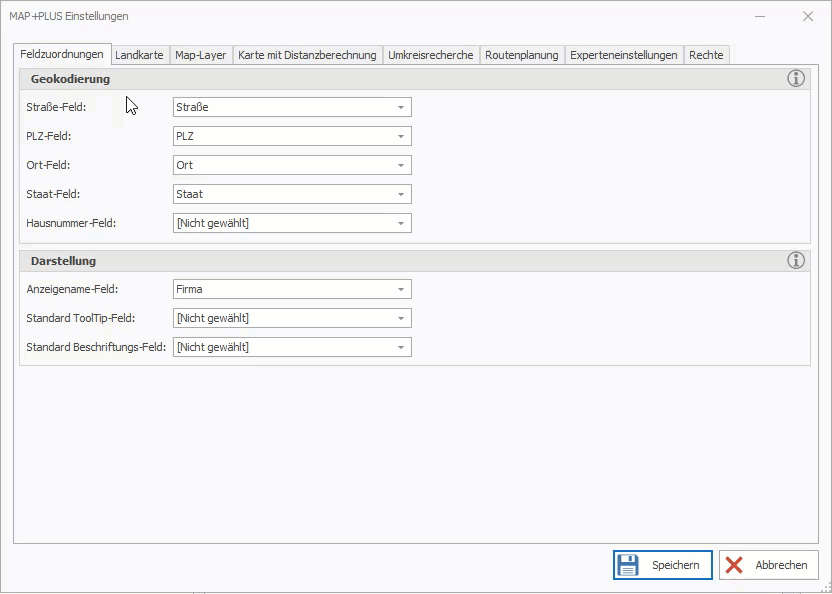Go to the Umkreisrecherche tab
Image resolution: width=832 pixels, height=594 pixels.
tap(430, 55)
